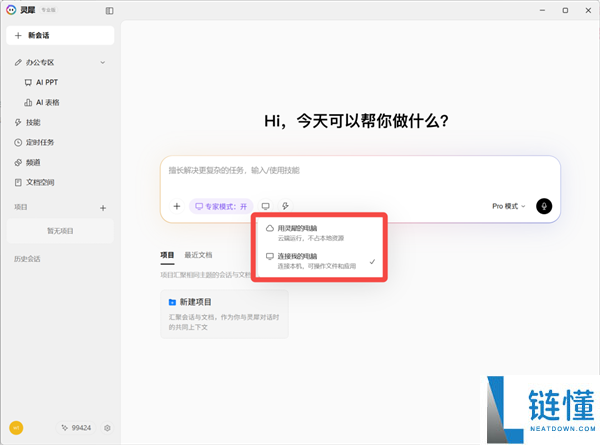Click the 专业版 badge next to logo
This screenshot has height=445, width=600.
49,10
